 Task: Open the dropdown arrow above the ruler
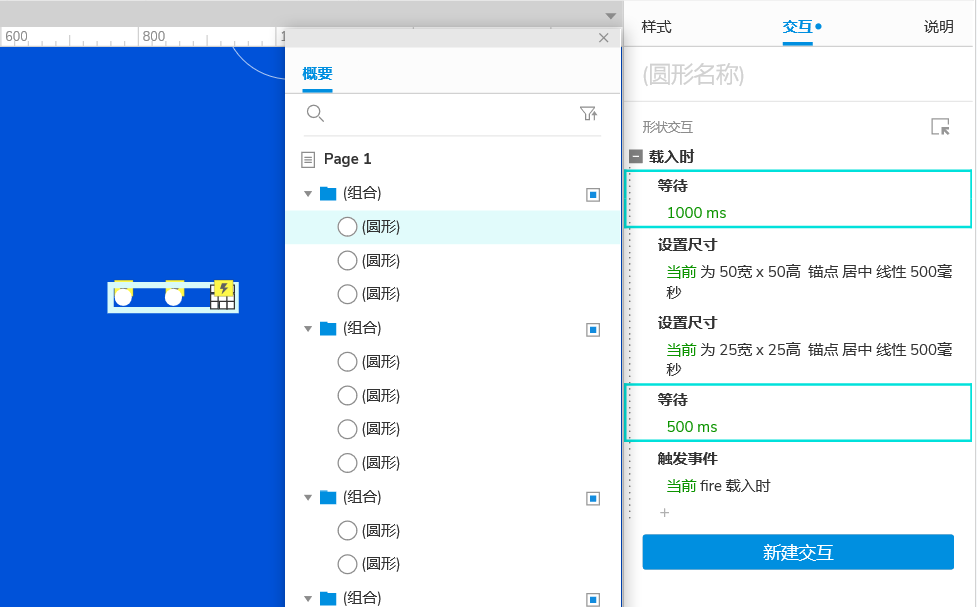pos(611,16)
